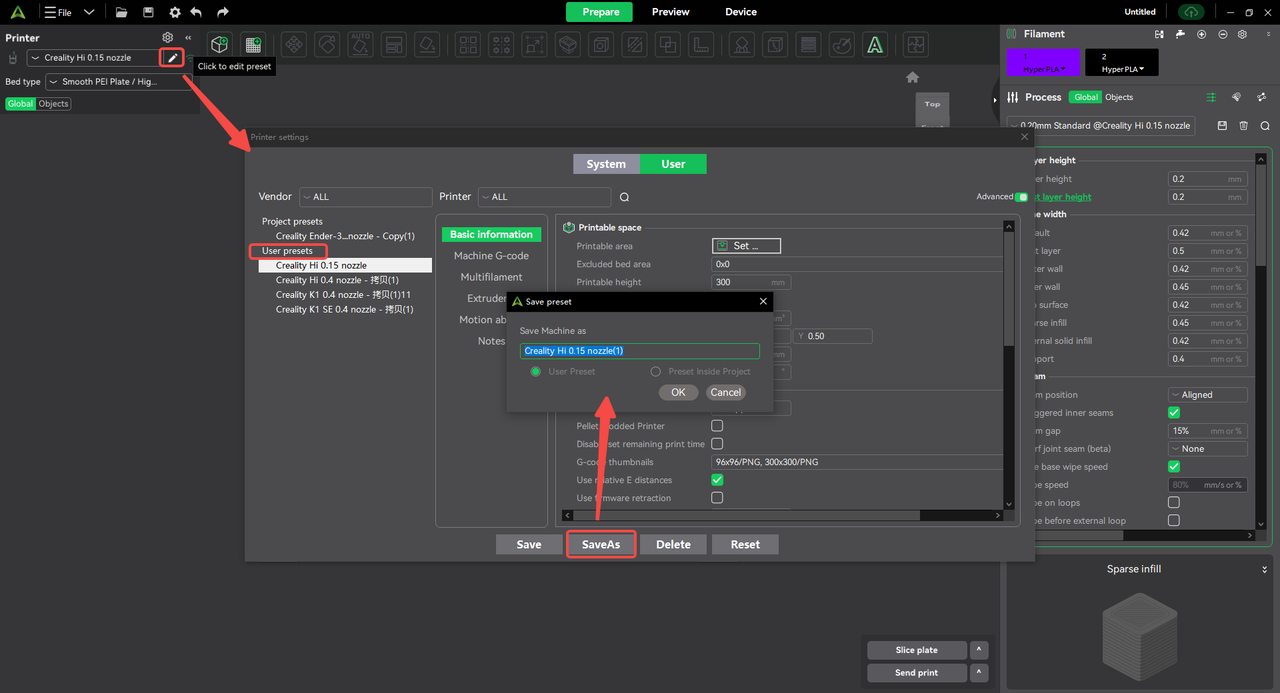Select the System tab in Printer settings
Viewport: 1280px width, 693px height.
pyautogui.click(x=606, y=164)
